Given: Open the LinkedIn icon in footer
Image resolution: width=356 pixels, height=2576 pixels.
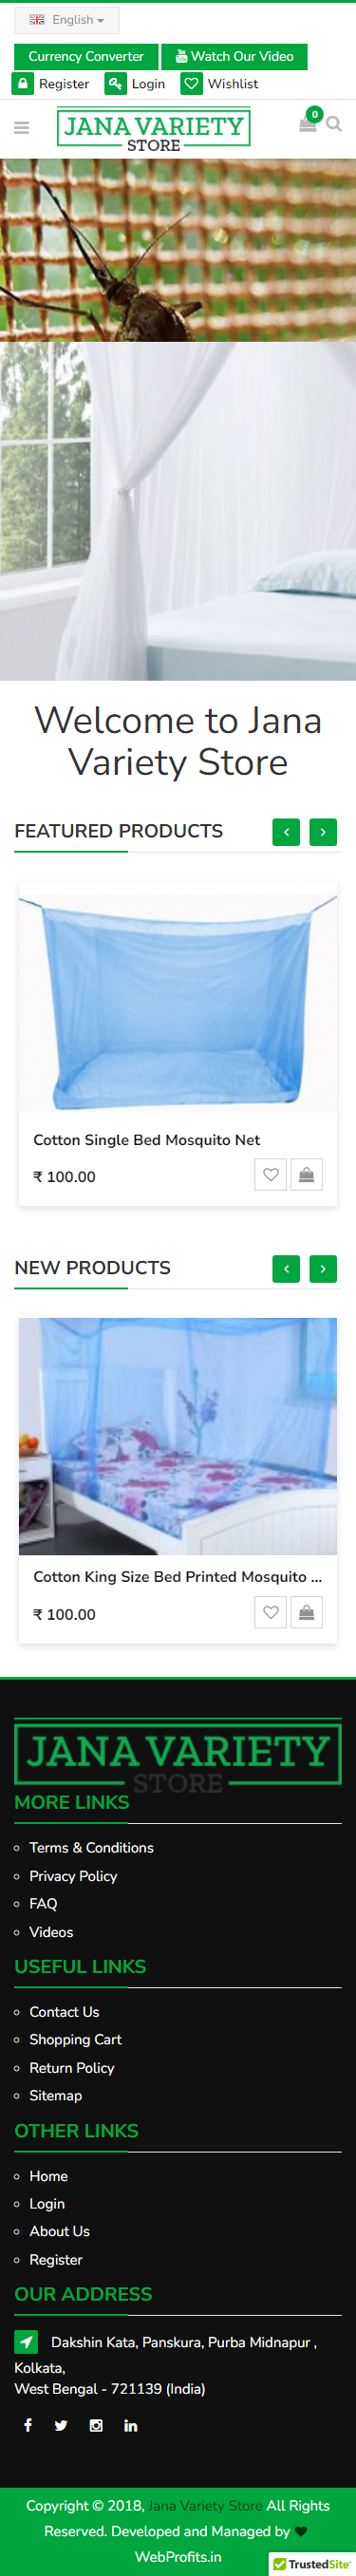Looking at the screenshot, I should point(131,2425).
